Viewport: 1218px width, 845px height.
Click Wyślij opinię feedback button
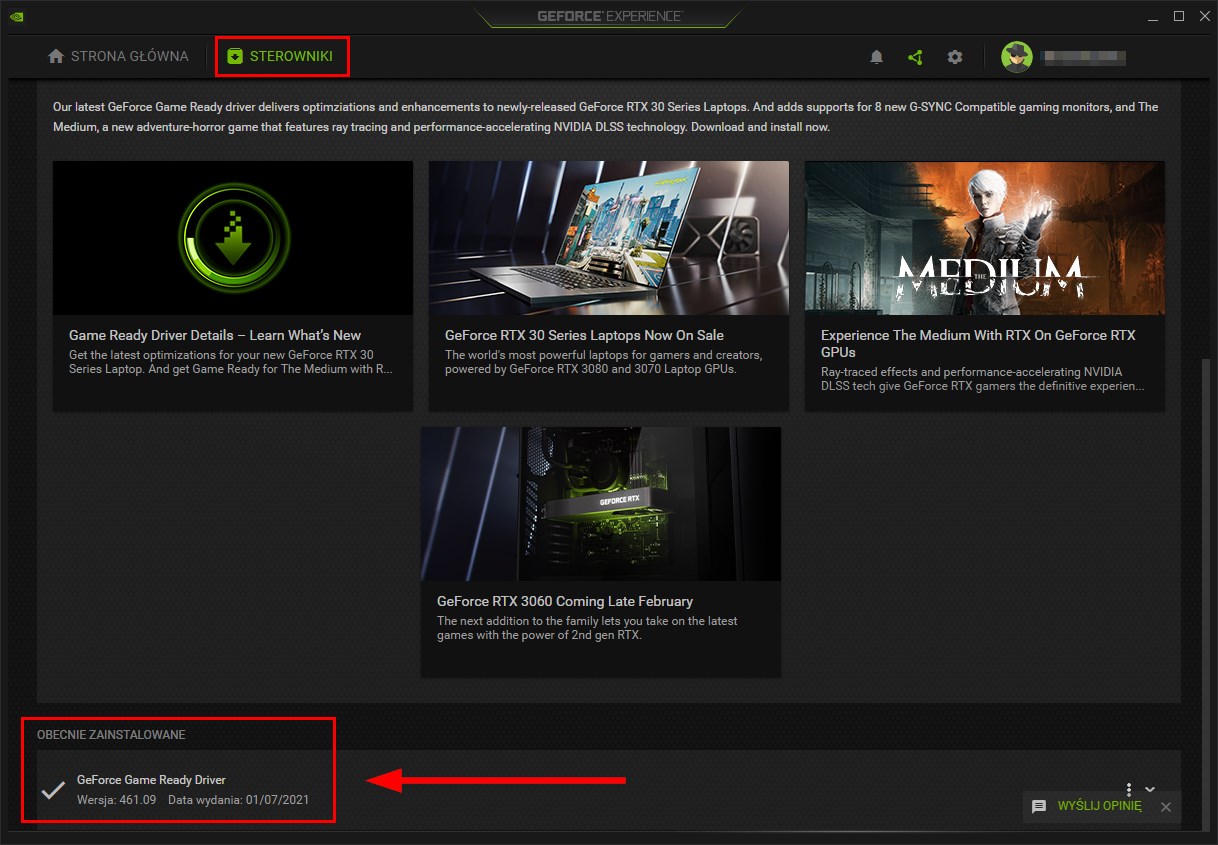1099,806
